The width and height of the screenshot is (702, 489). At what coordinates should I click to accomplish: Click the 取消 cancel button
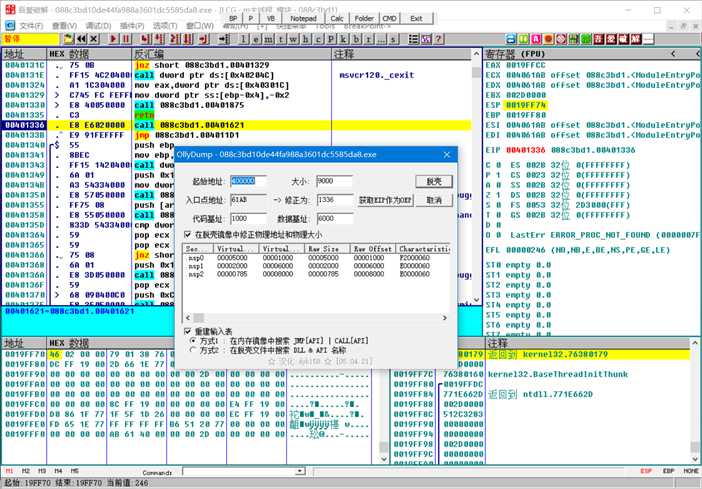[x=433, y=200]
